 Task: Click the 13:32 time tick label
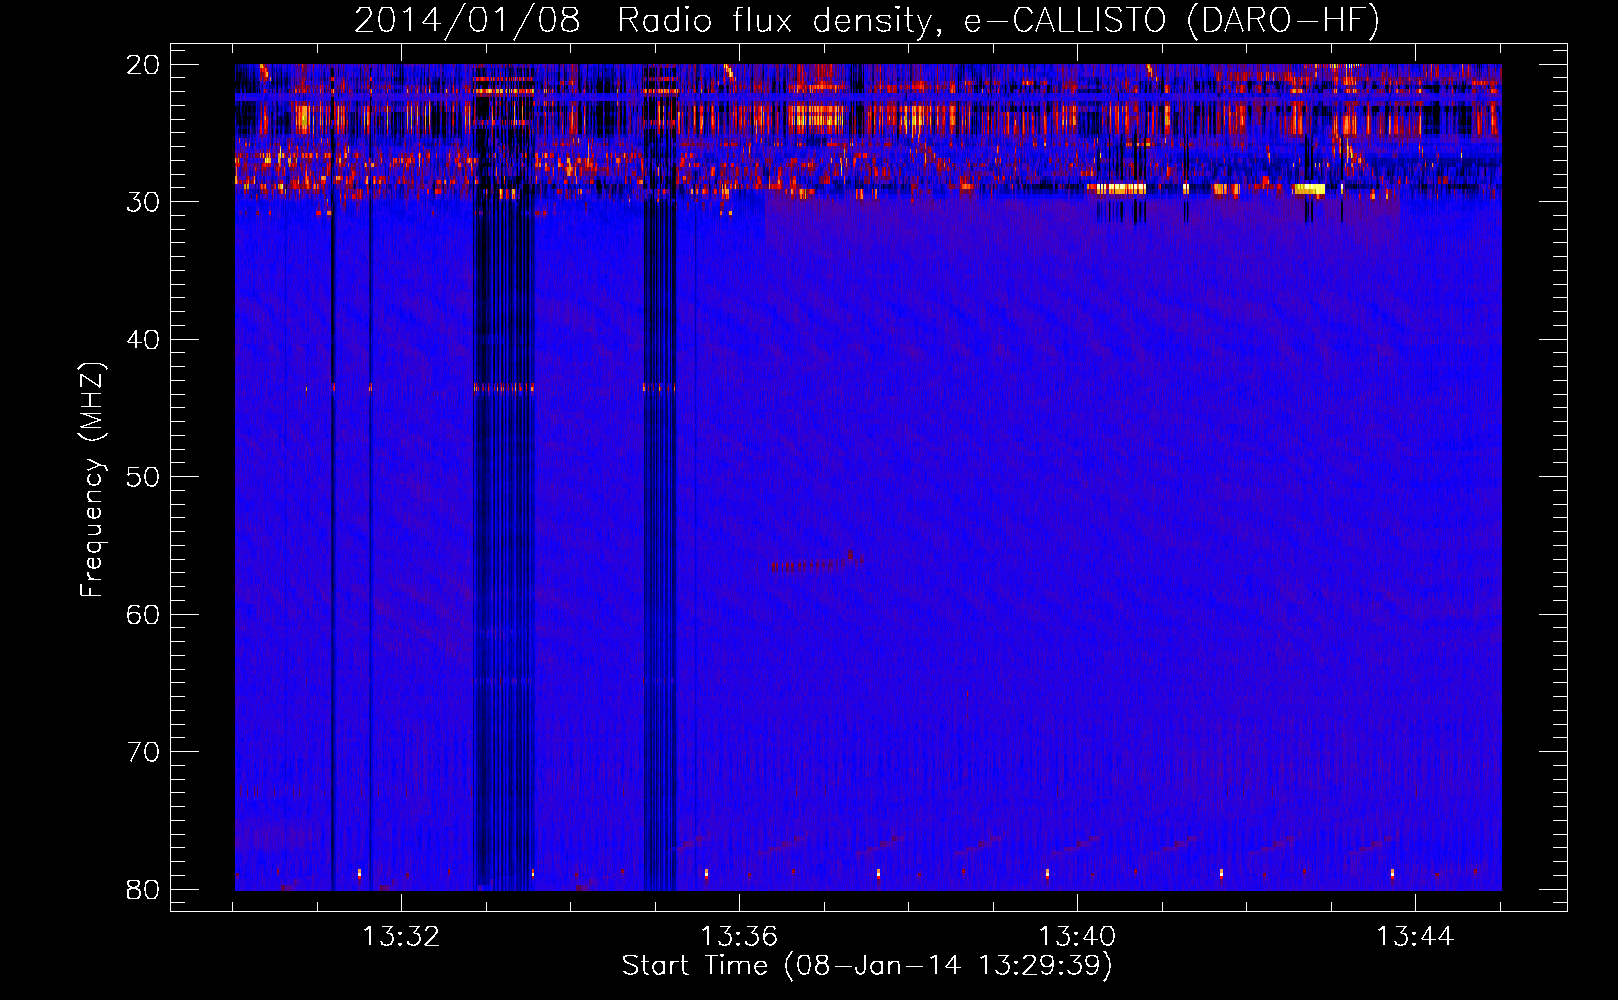[401, 937]
